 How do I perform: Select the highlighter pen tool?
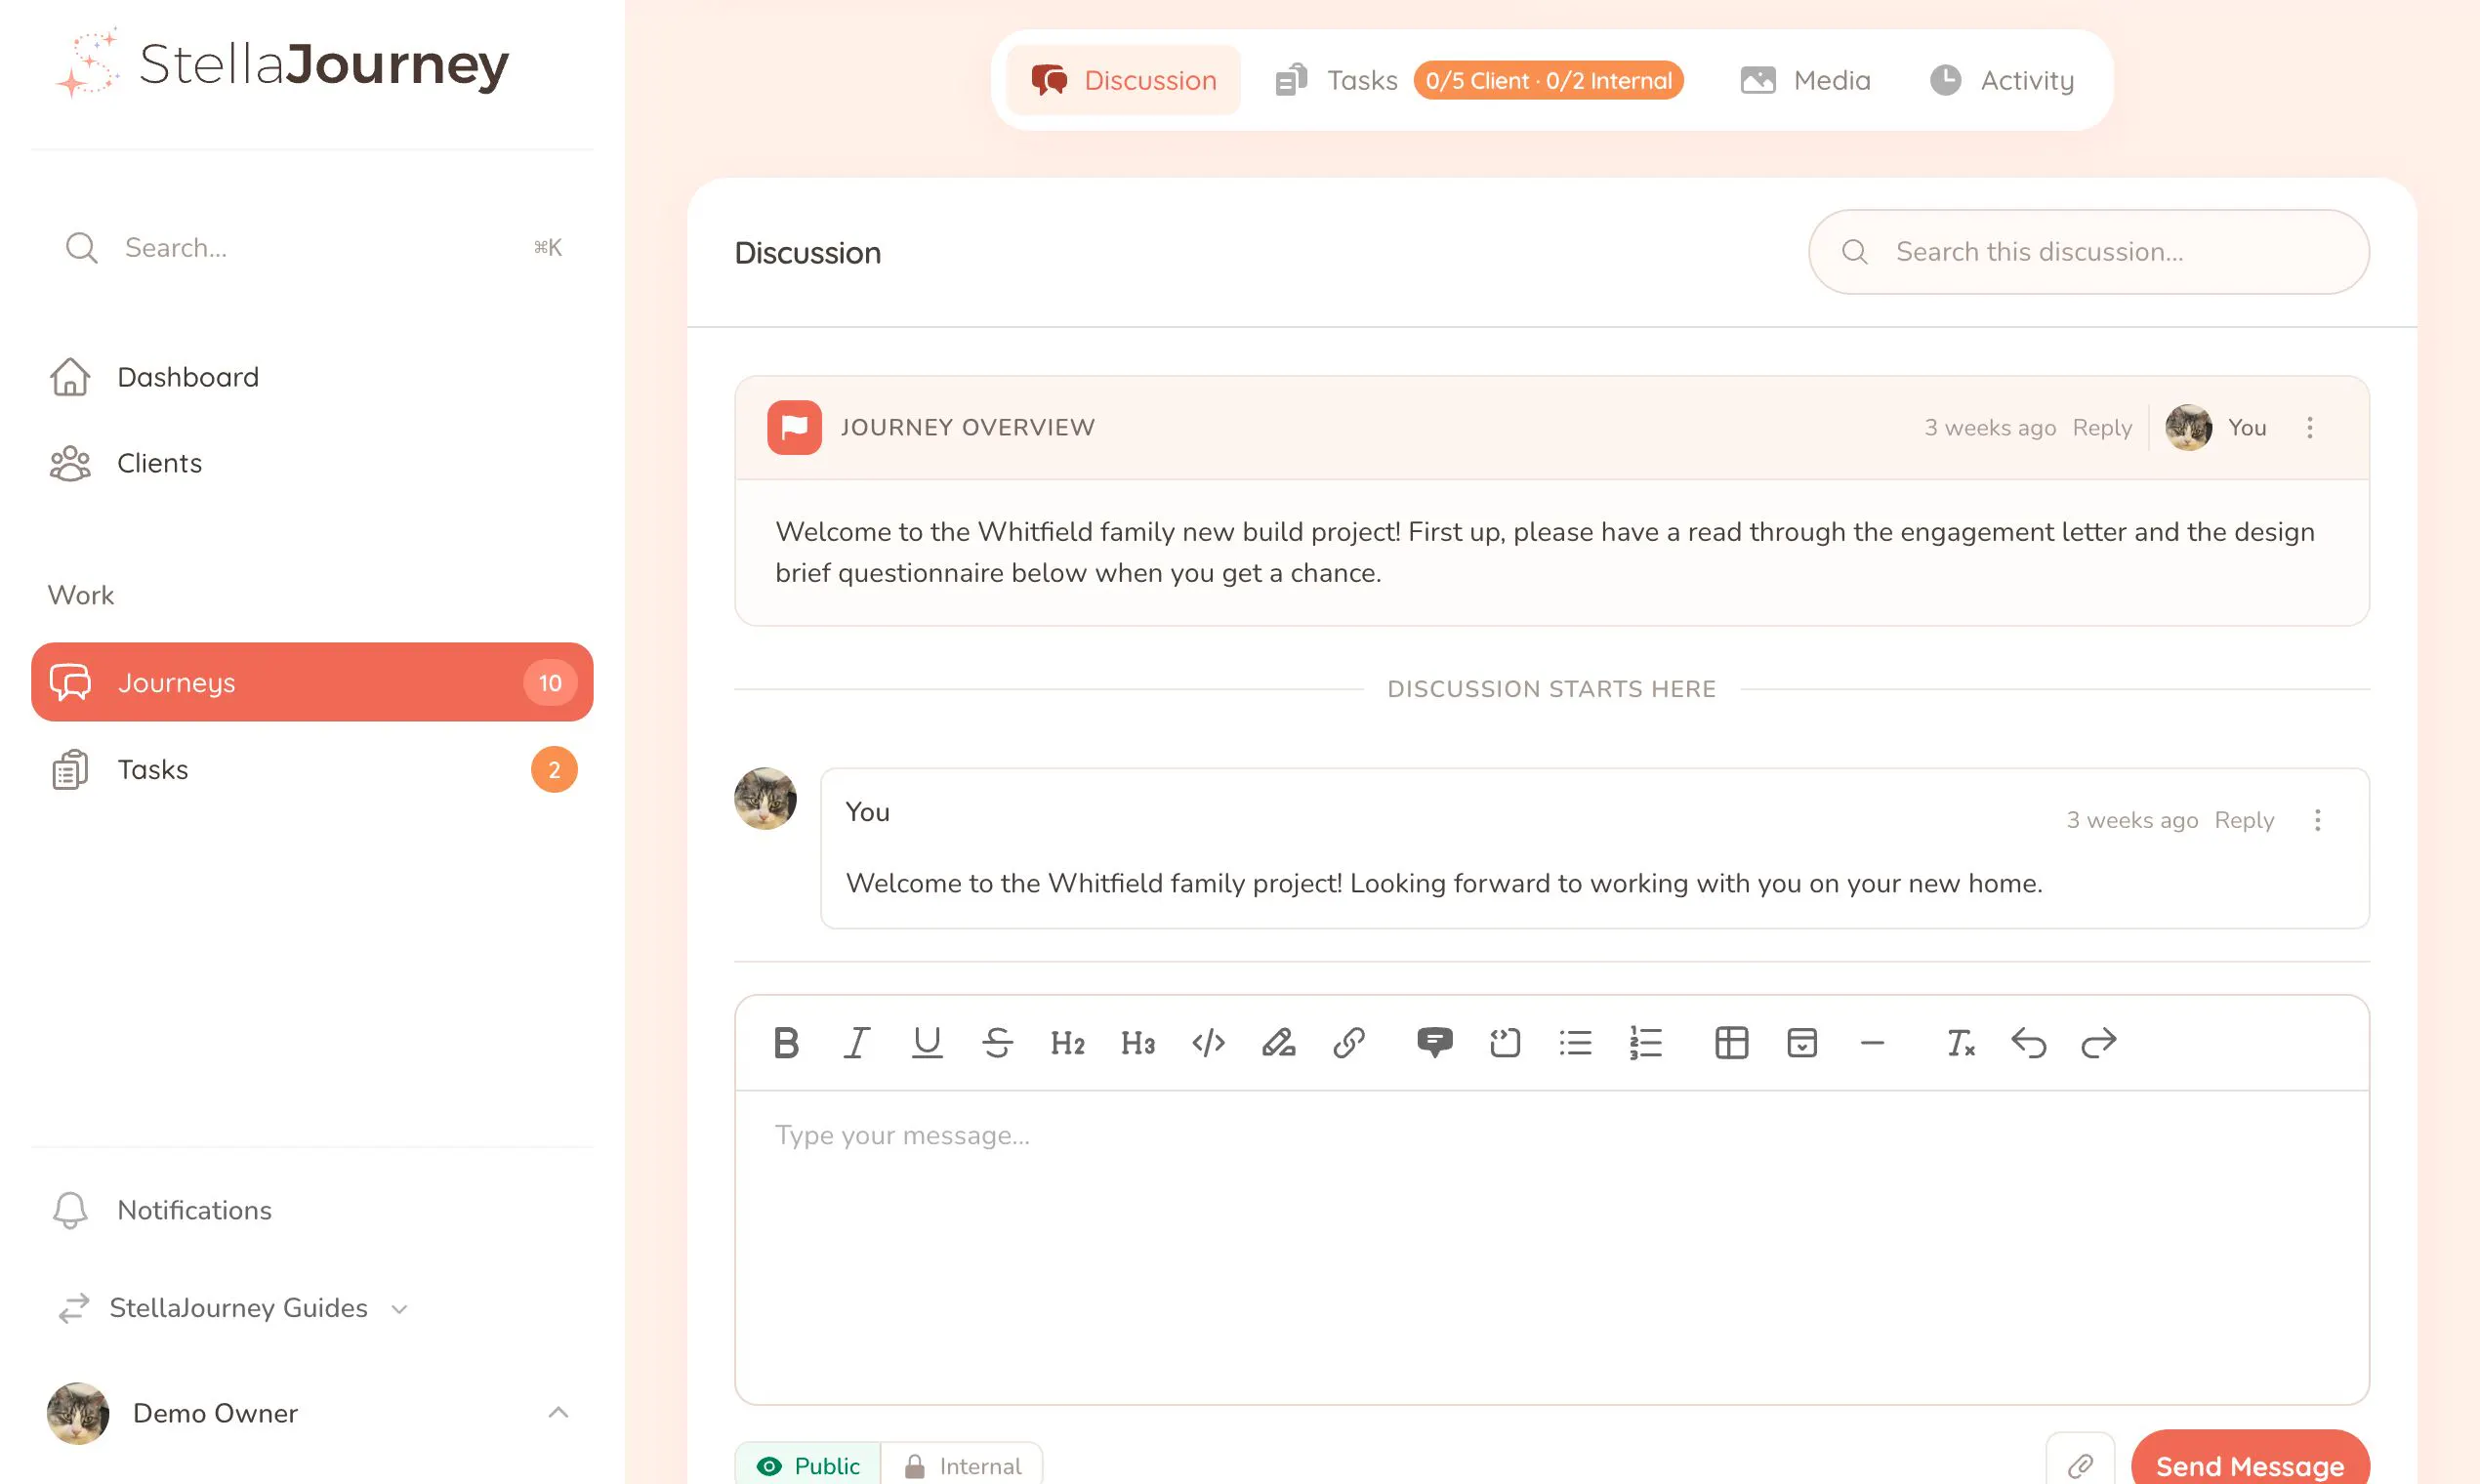point(1278,1043)
